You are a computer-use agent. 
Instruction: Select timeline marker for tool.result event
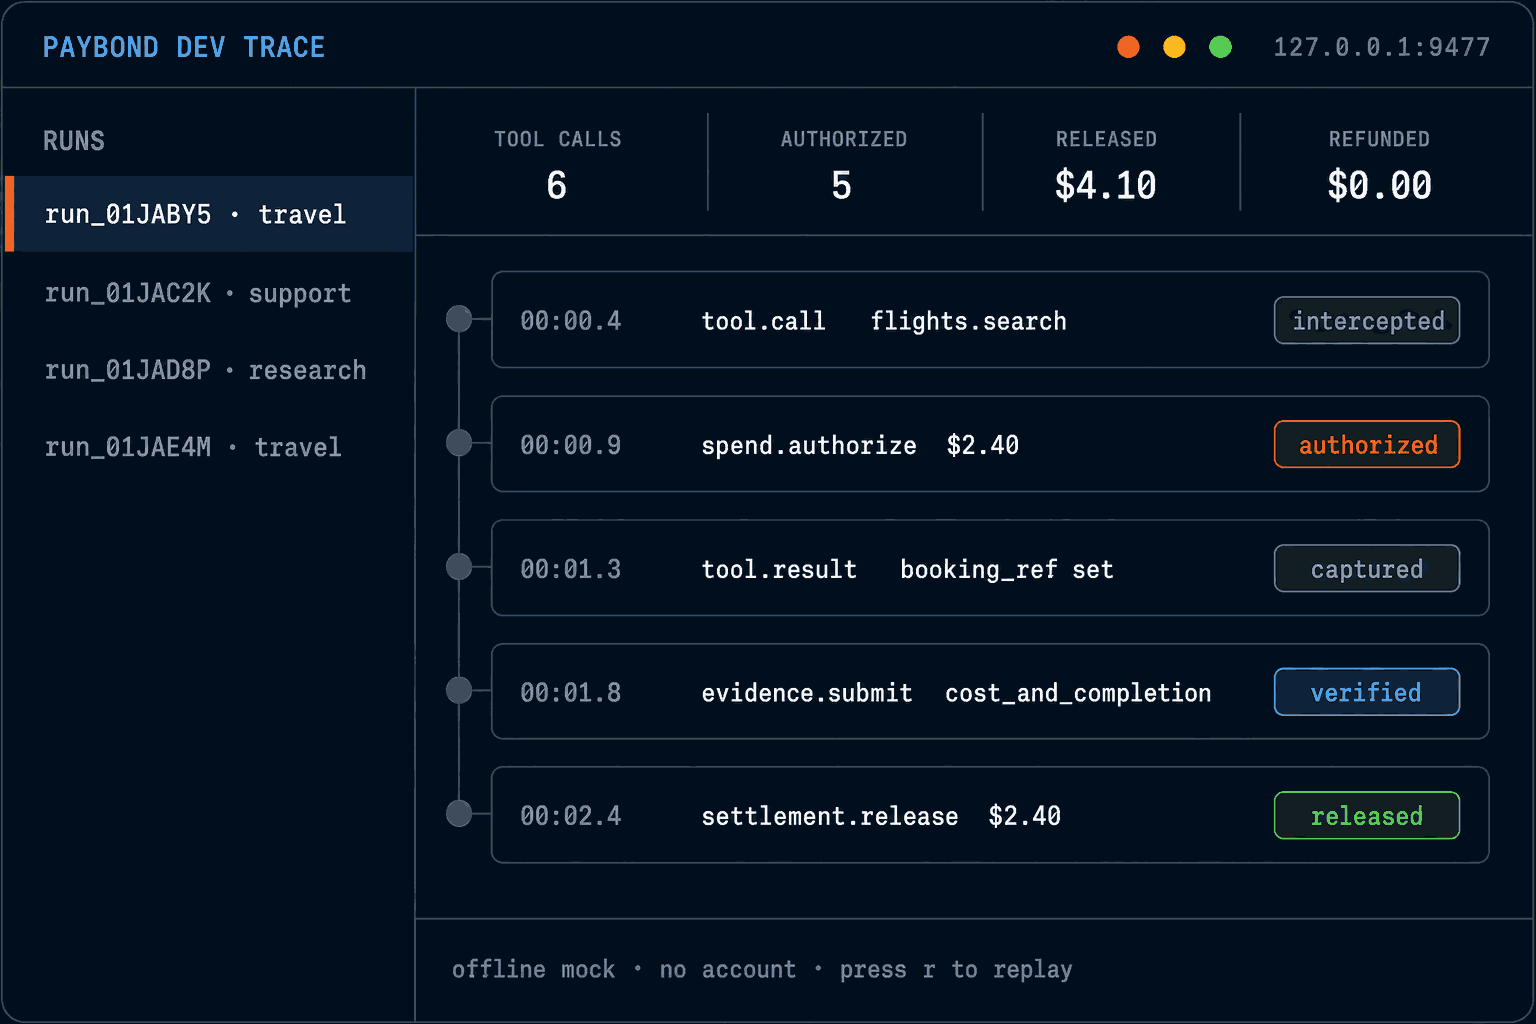point(459,567)
